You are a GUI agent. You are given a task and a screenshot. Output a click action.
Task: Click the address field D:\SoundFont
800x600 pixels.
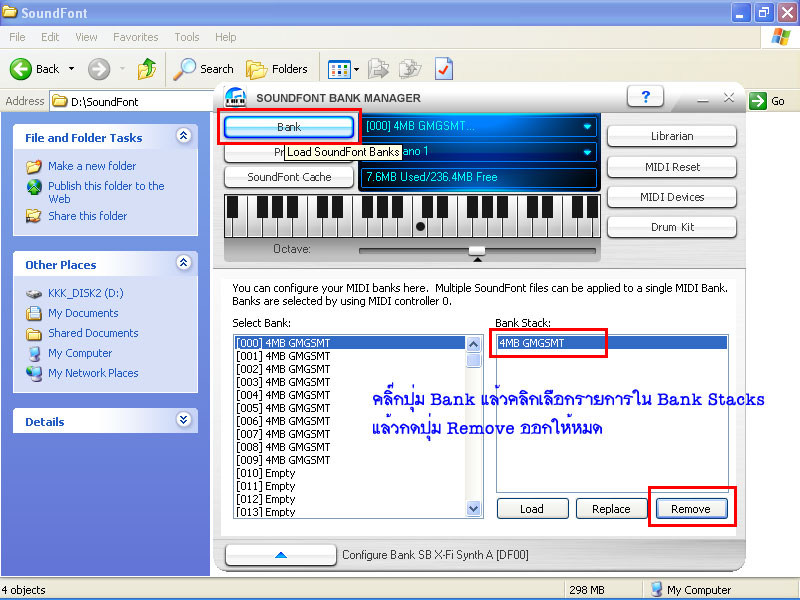pos(133,101)
